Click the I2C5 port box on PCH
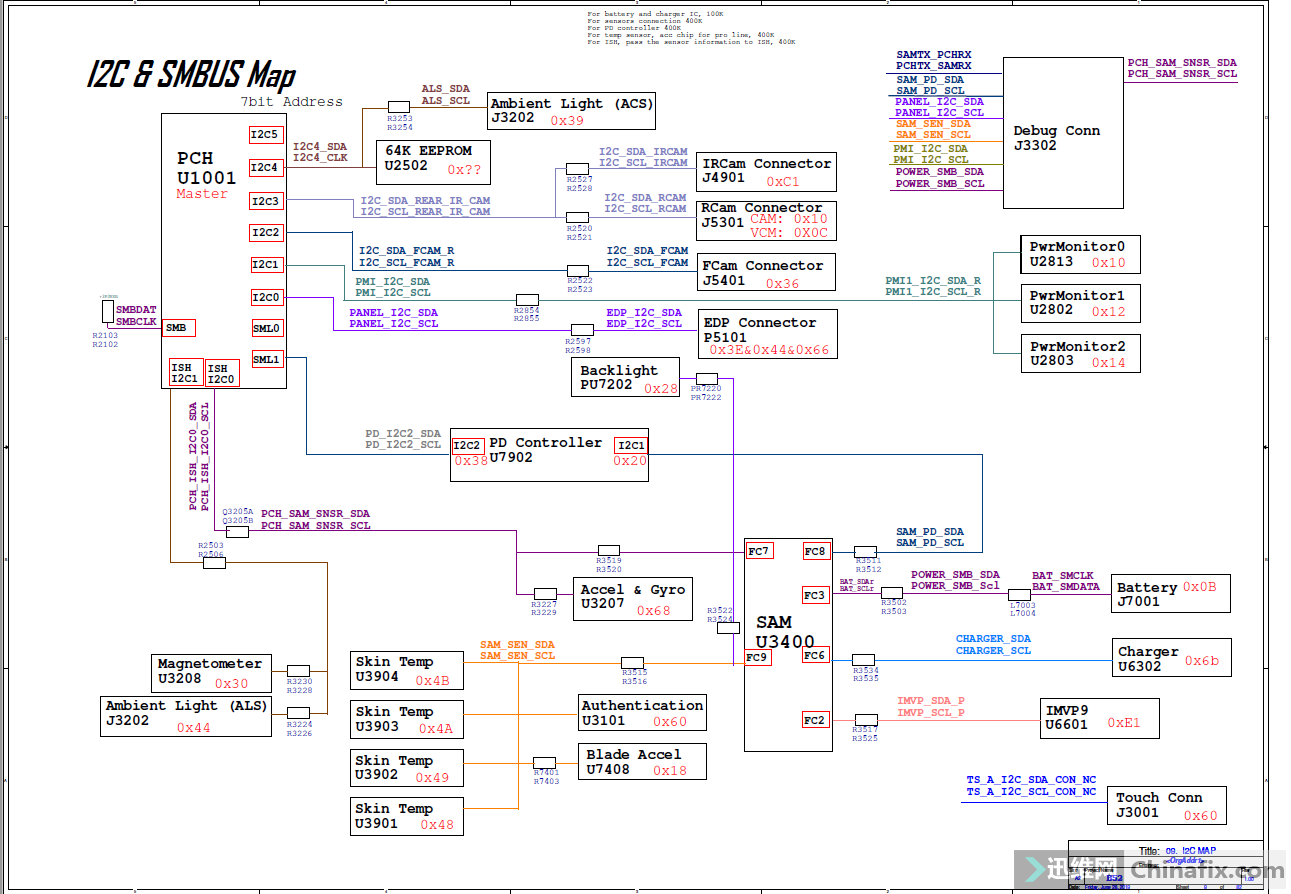1291x894 pixels. pos(265,134)
